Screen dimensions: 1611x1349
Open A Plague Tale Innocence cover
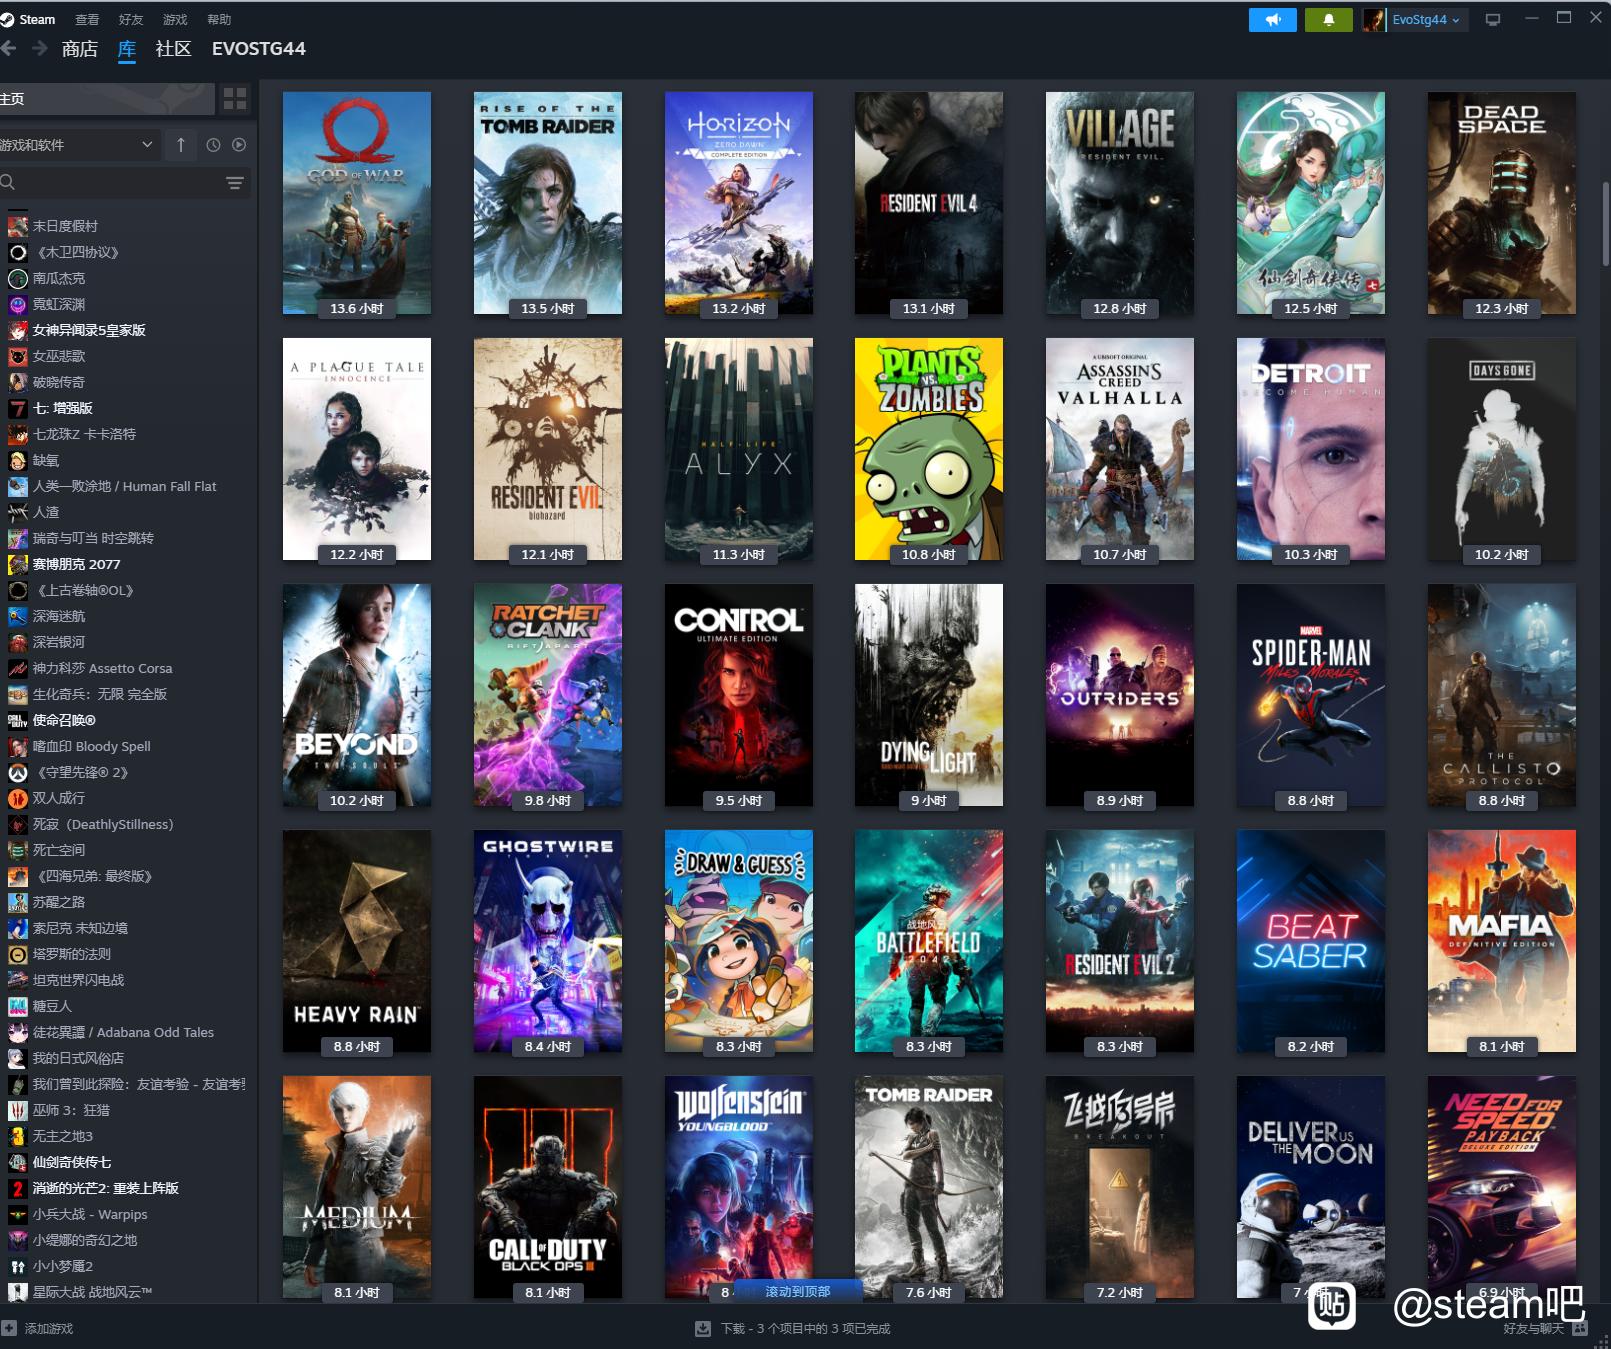pos(357,449)
